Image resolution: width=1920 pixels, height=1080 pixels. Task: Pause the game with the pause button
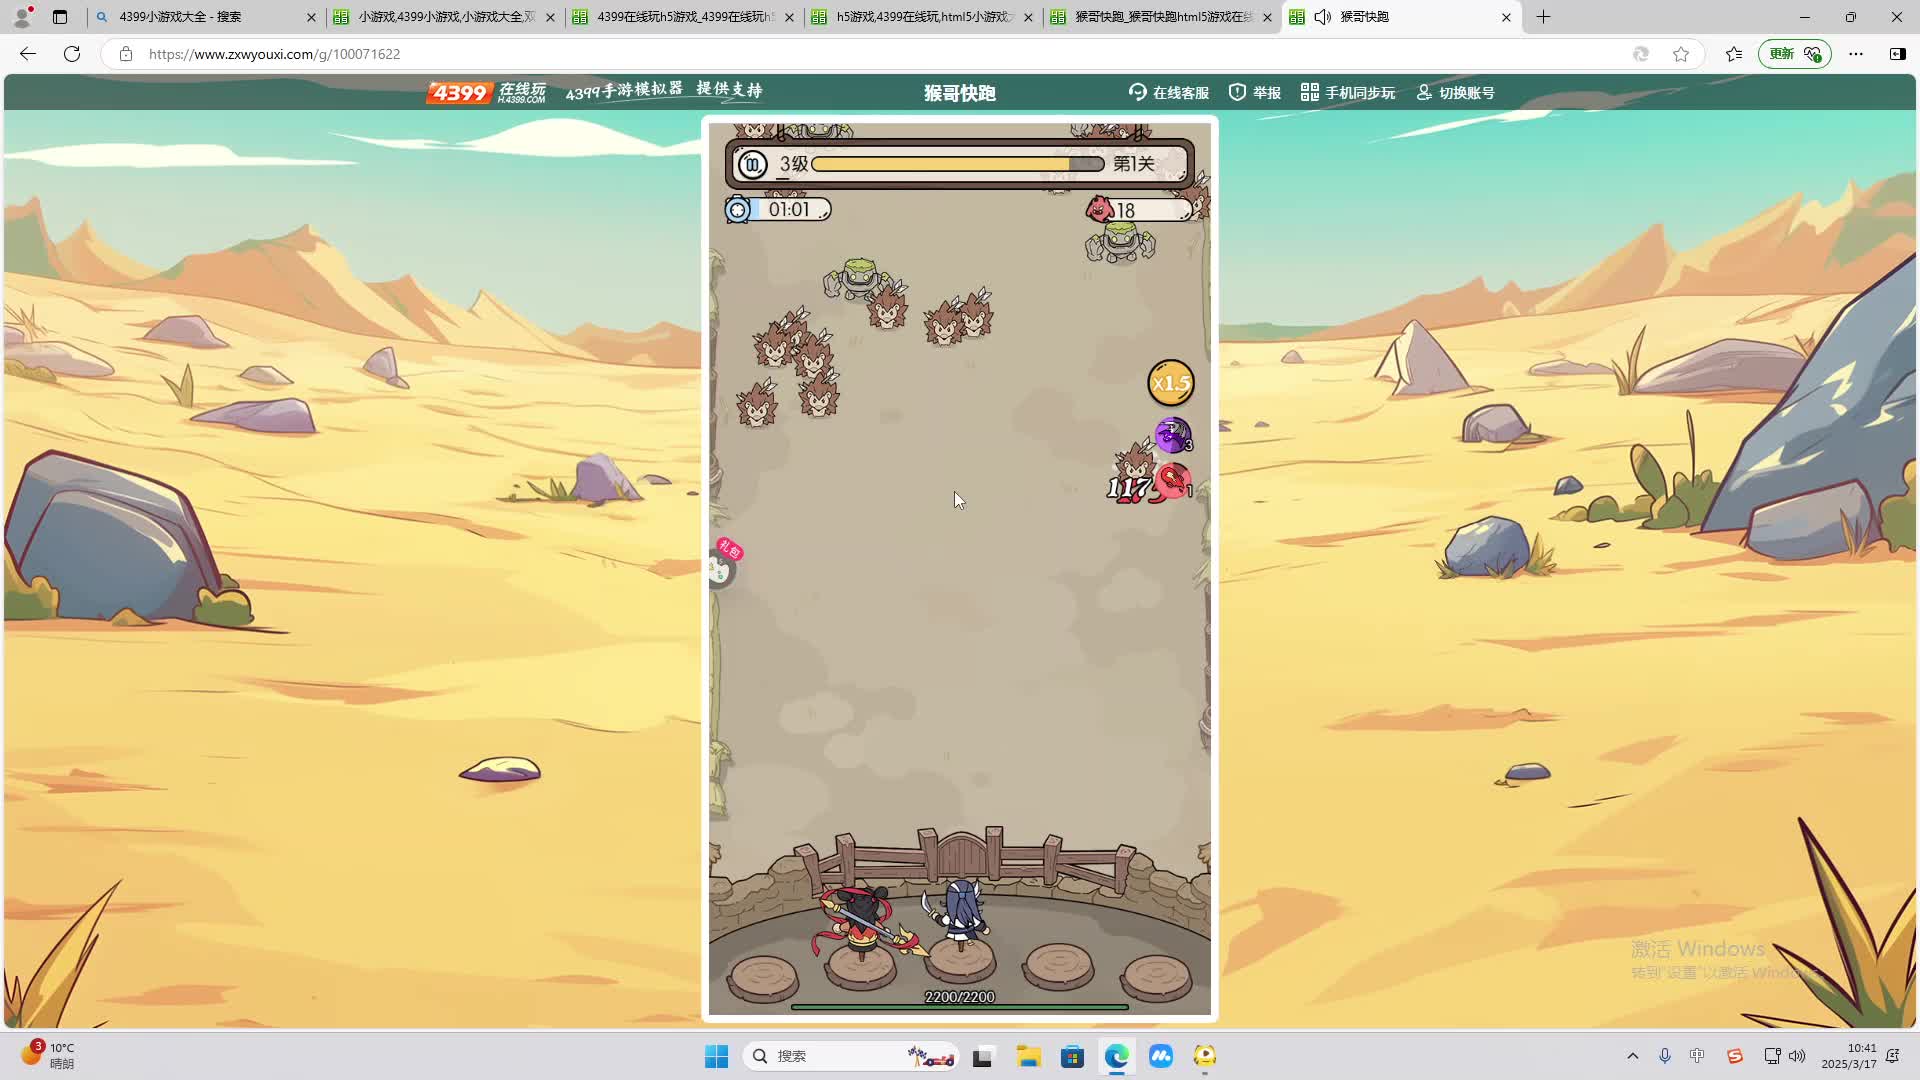[x=752, y=164]
